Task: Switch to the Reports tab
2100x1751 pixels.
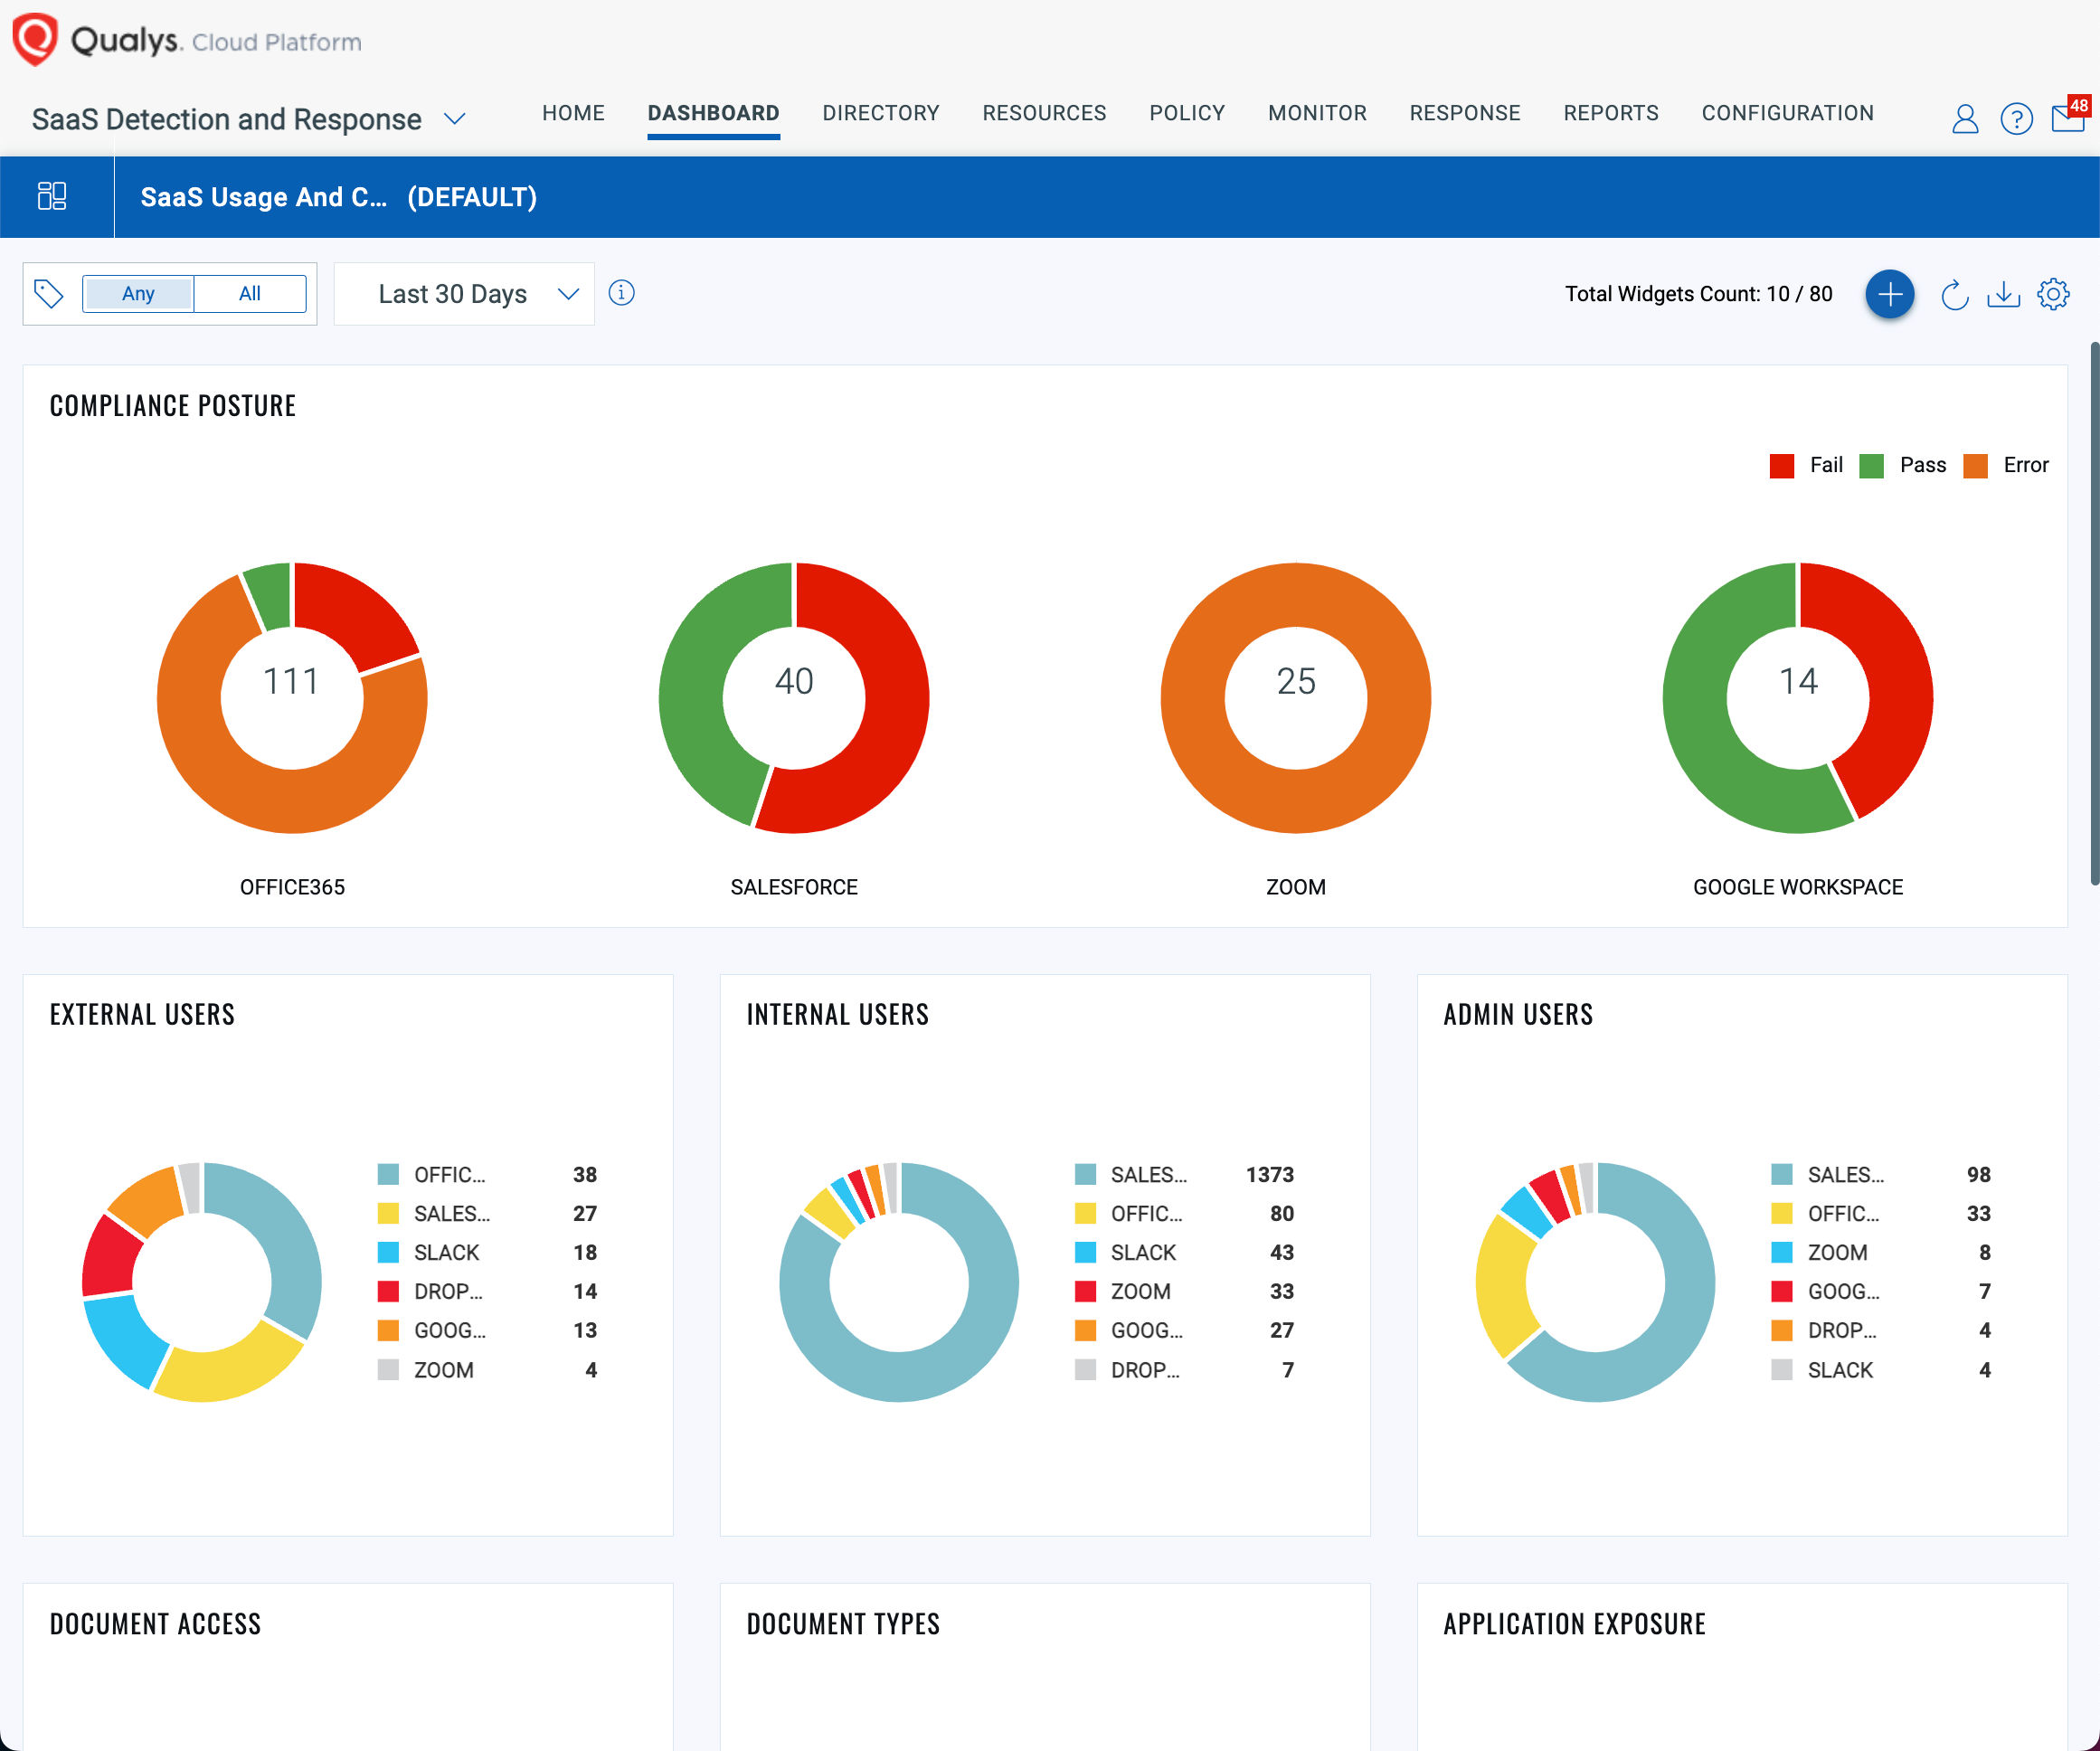Action: 1610,113
